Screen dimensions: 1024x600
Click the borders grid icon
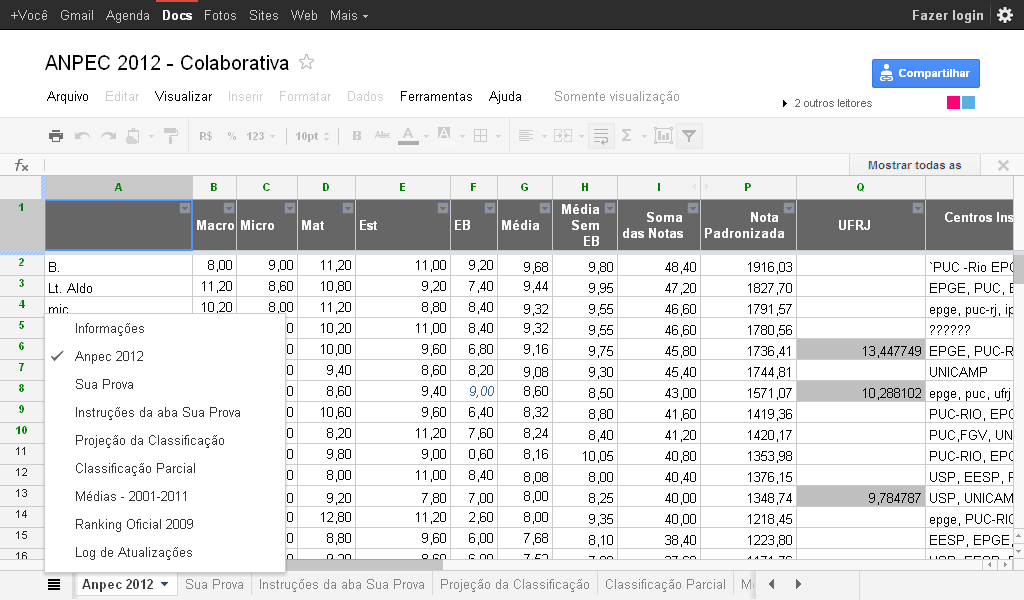pos(481,136)
